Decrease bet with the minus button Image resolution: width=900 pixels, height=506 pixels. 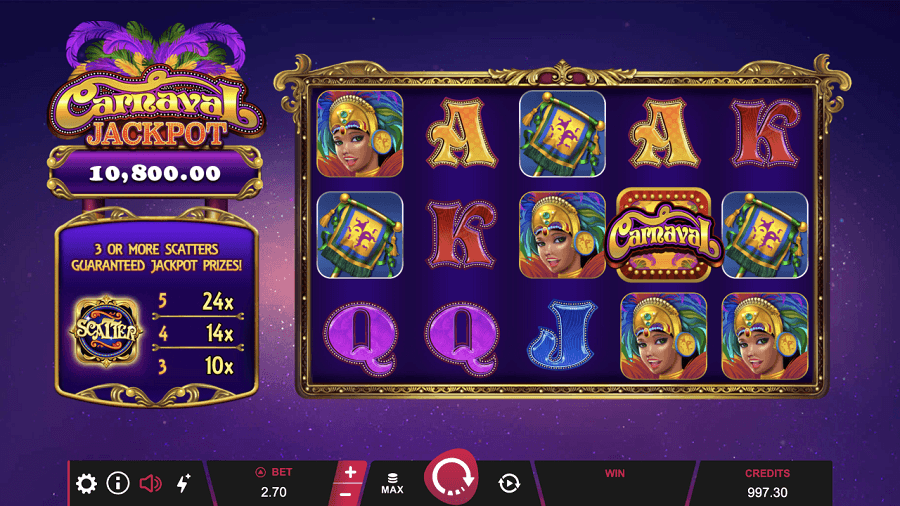tap(346, 495)
